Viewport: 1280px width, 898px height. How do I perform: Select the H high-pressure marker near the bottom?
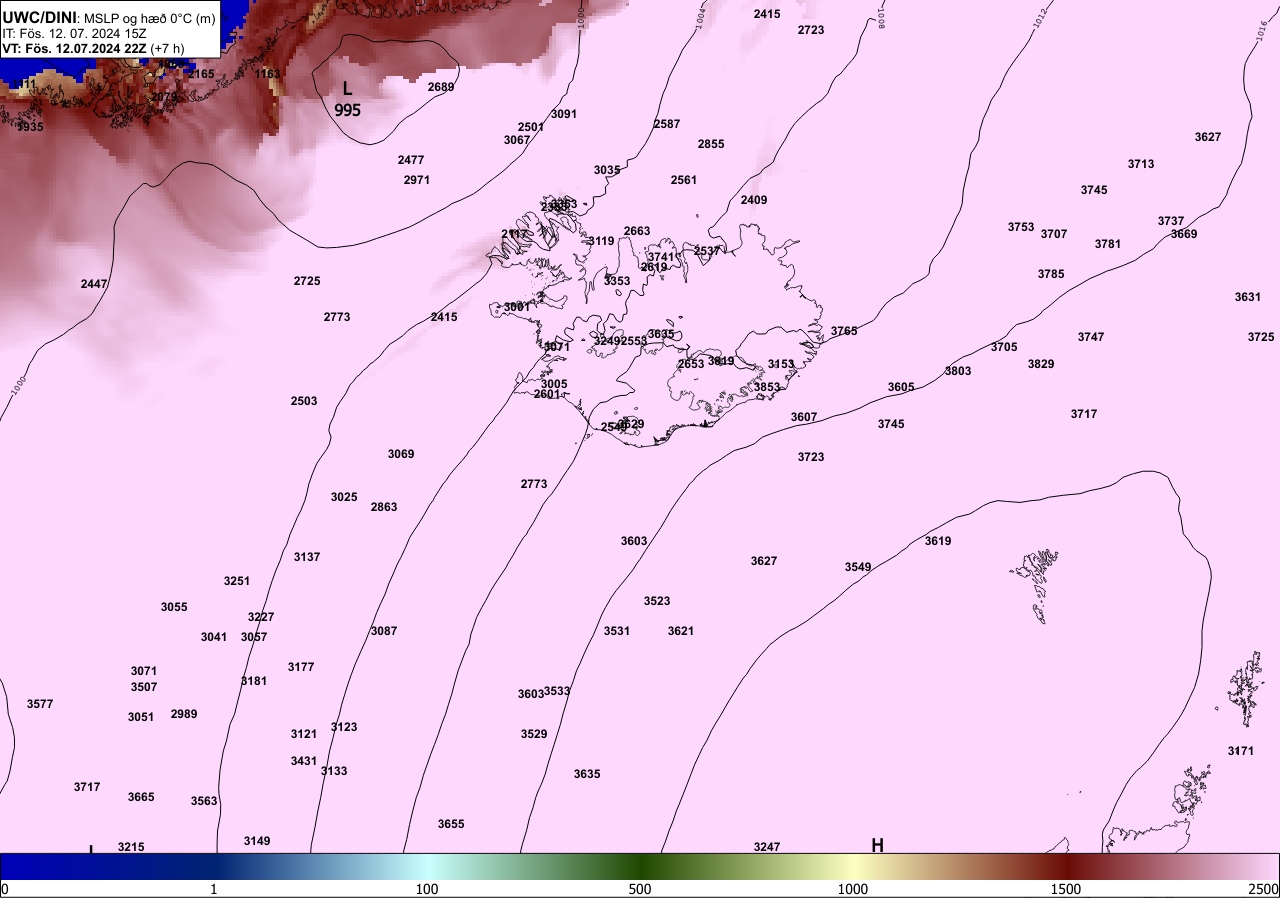[x=877, y=844]
